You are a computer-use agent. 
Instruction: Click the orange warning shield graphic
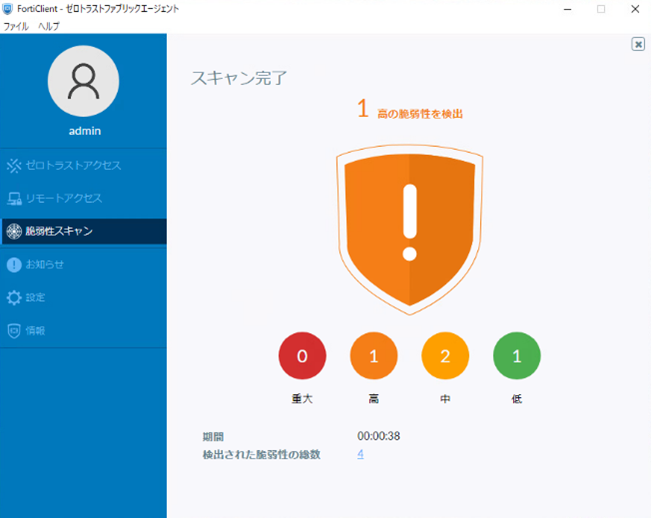point(409,230)
